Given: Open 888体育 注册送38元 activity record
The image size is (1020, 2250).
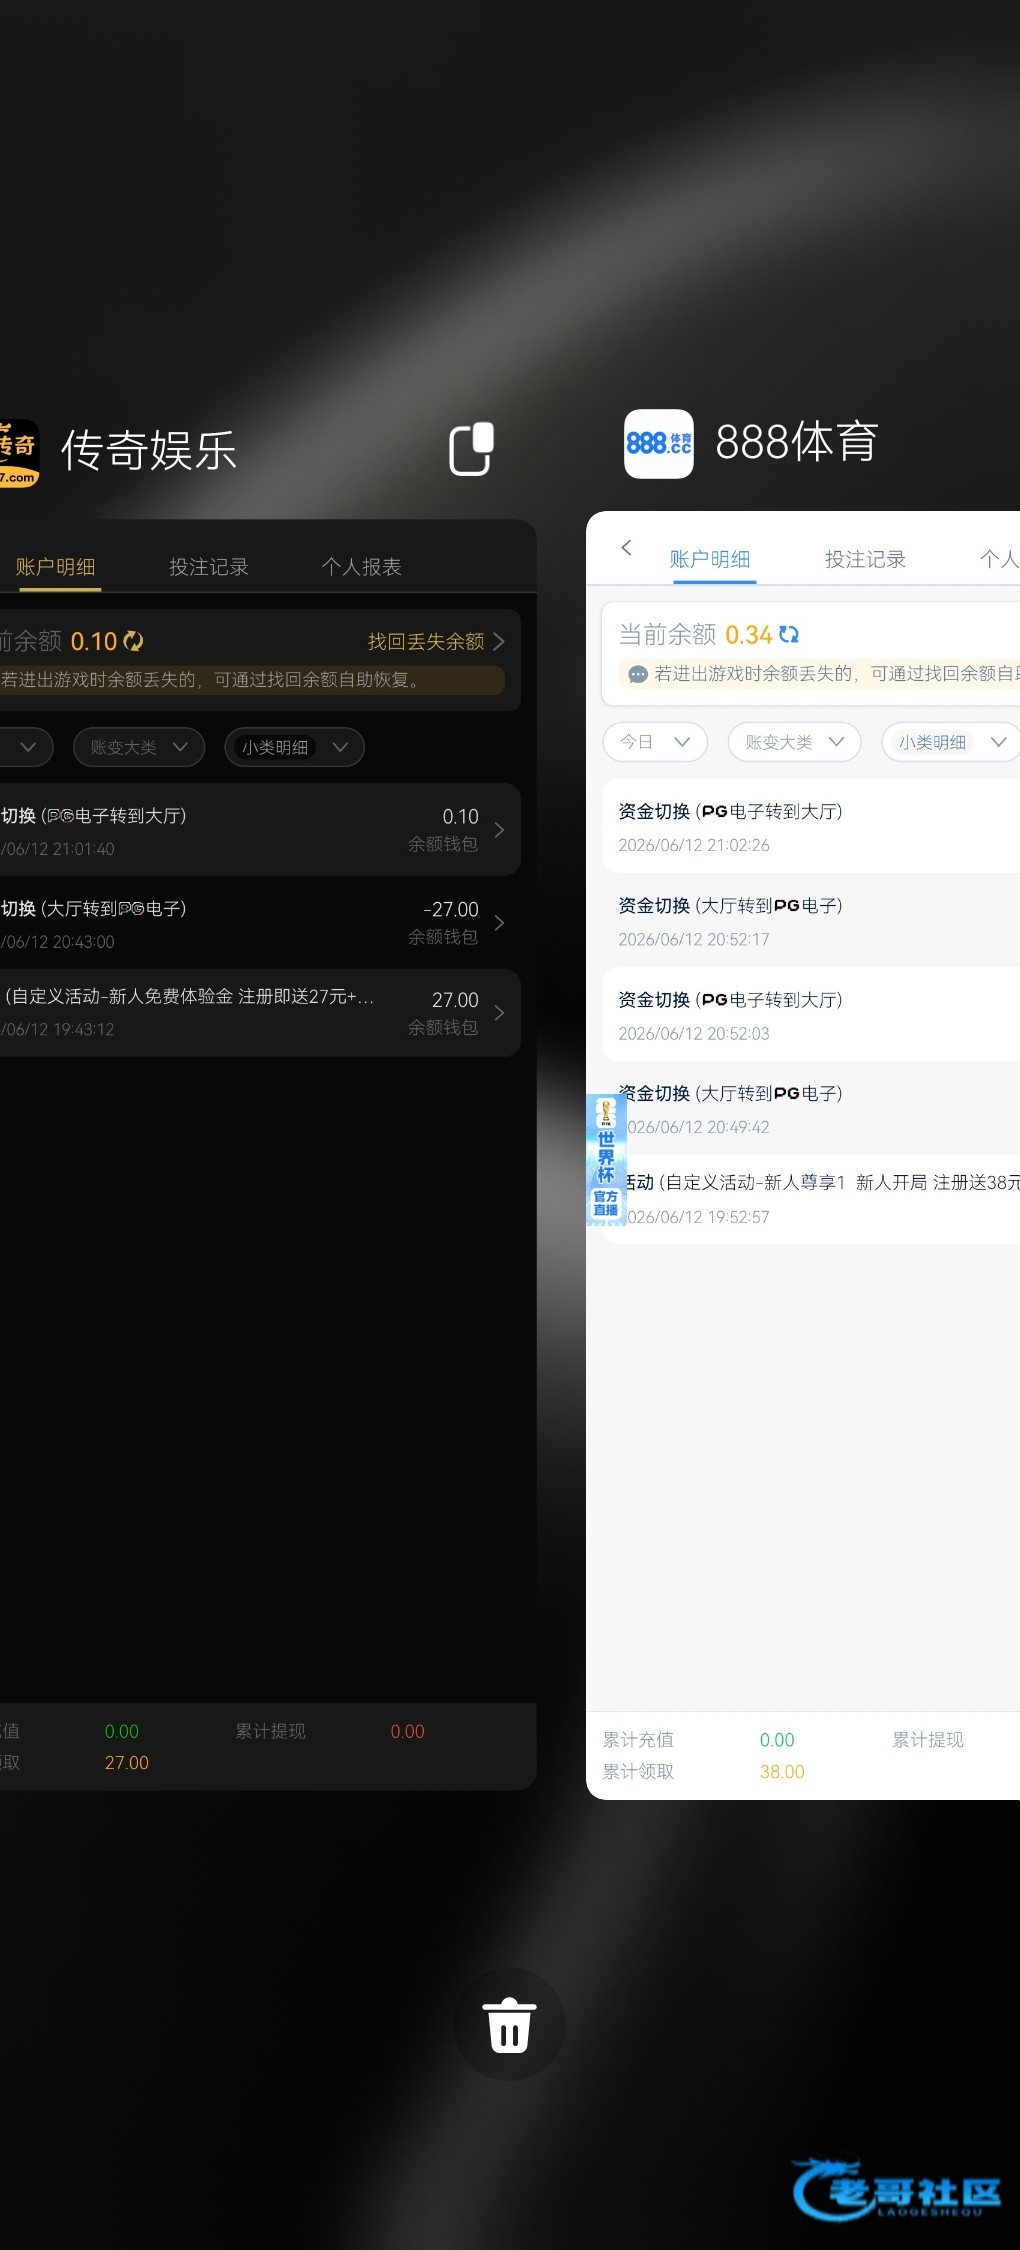Looking at the screenshot, I should click(x=811, y=1198).
